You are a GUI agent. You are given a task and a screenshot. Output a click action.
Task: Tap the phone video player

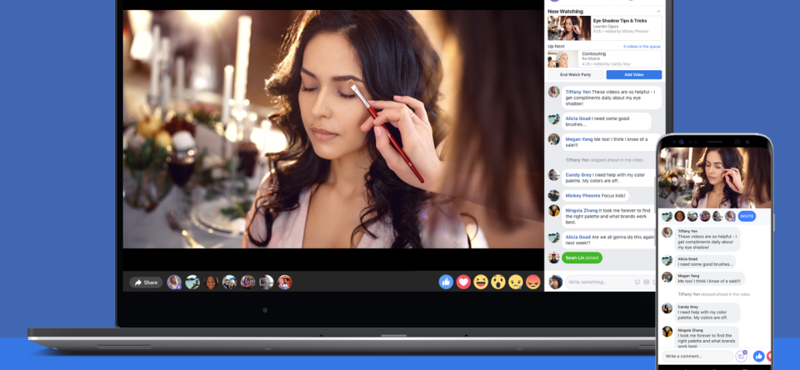[x=714, y=177]
